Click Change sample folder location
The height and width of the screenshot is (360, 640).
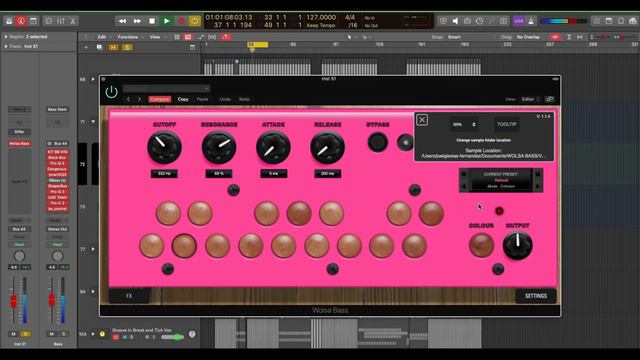pos(483,140)
